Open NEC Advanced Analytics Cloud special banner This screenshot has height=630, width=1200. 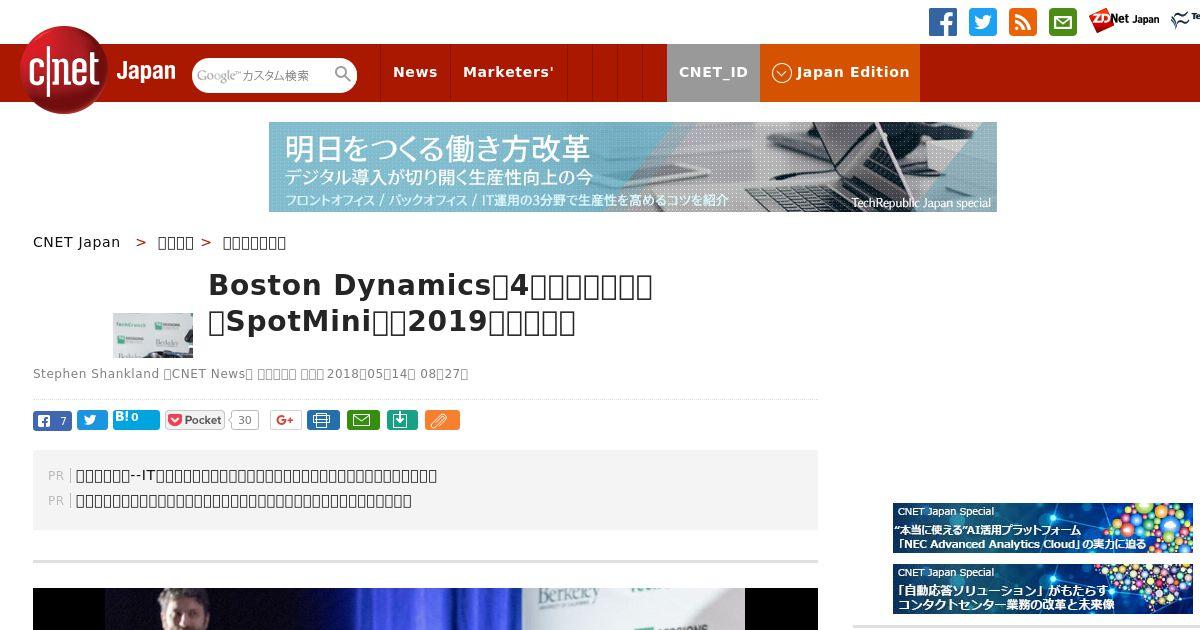click(1043, 528)
